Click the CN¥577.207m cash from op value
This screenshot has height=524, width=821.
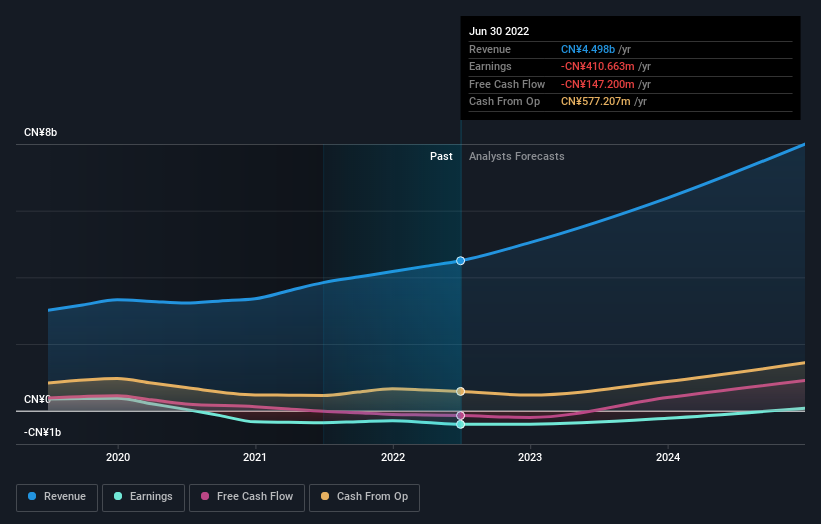(595, 102)
